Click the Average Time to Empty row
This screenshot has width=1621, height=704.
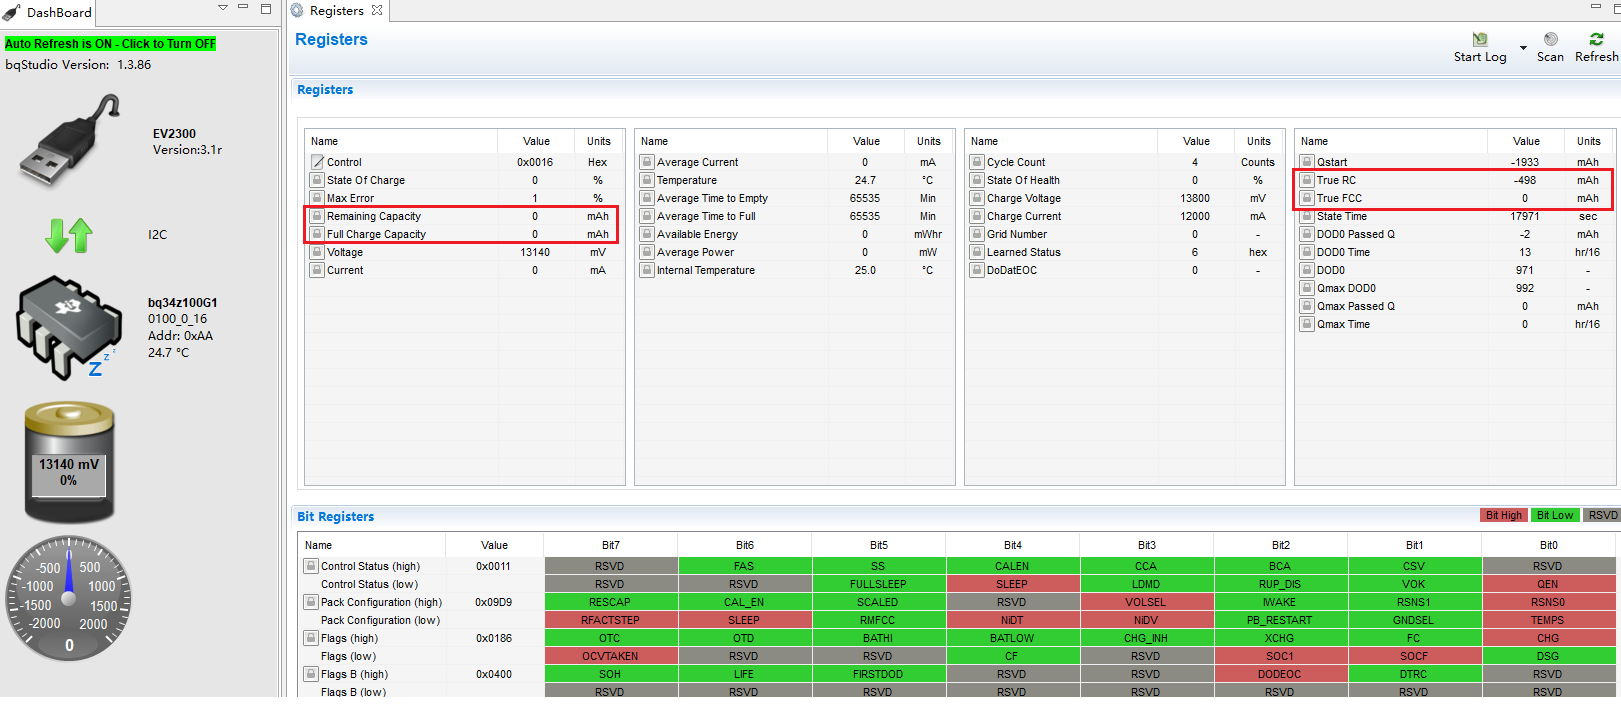(x=795, y=198)
